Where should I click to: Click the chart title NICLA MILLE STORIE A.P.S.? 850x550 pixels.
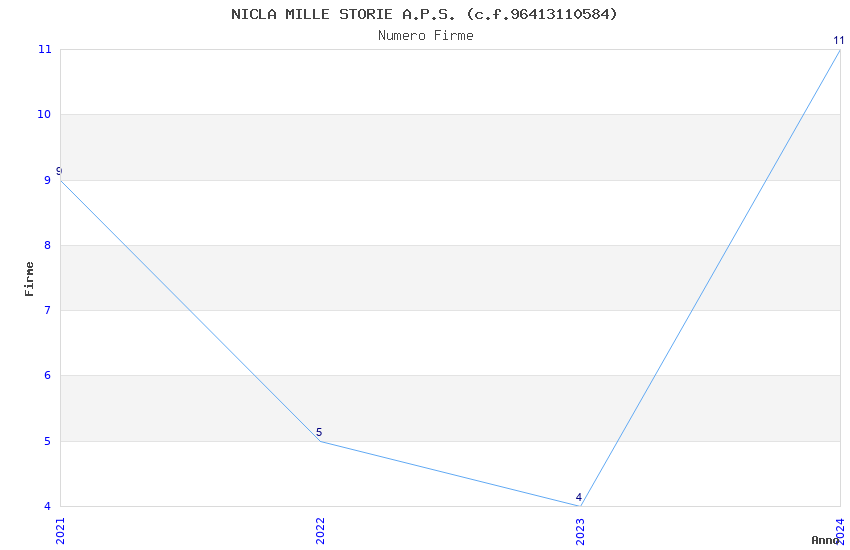pyautogui.click(x=424, y=14)
